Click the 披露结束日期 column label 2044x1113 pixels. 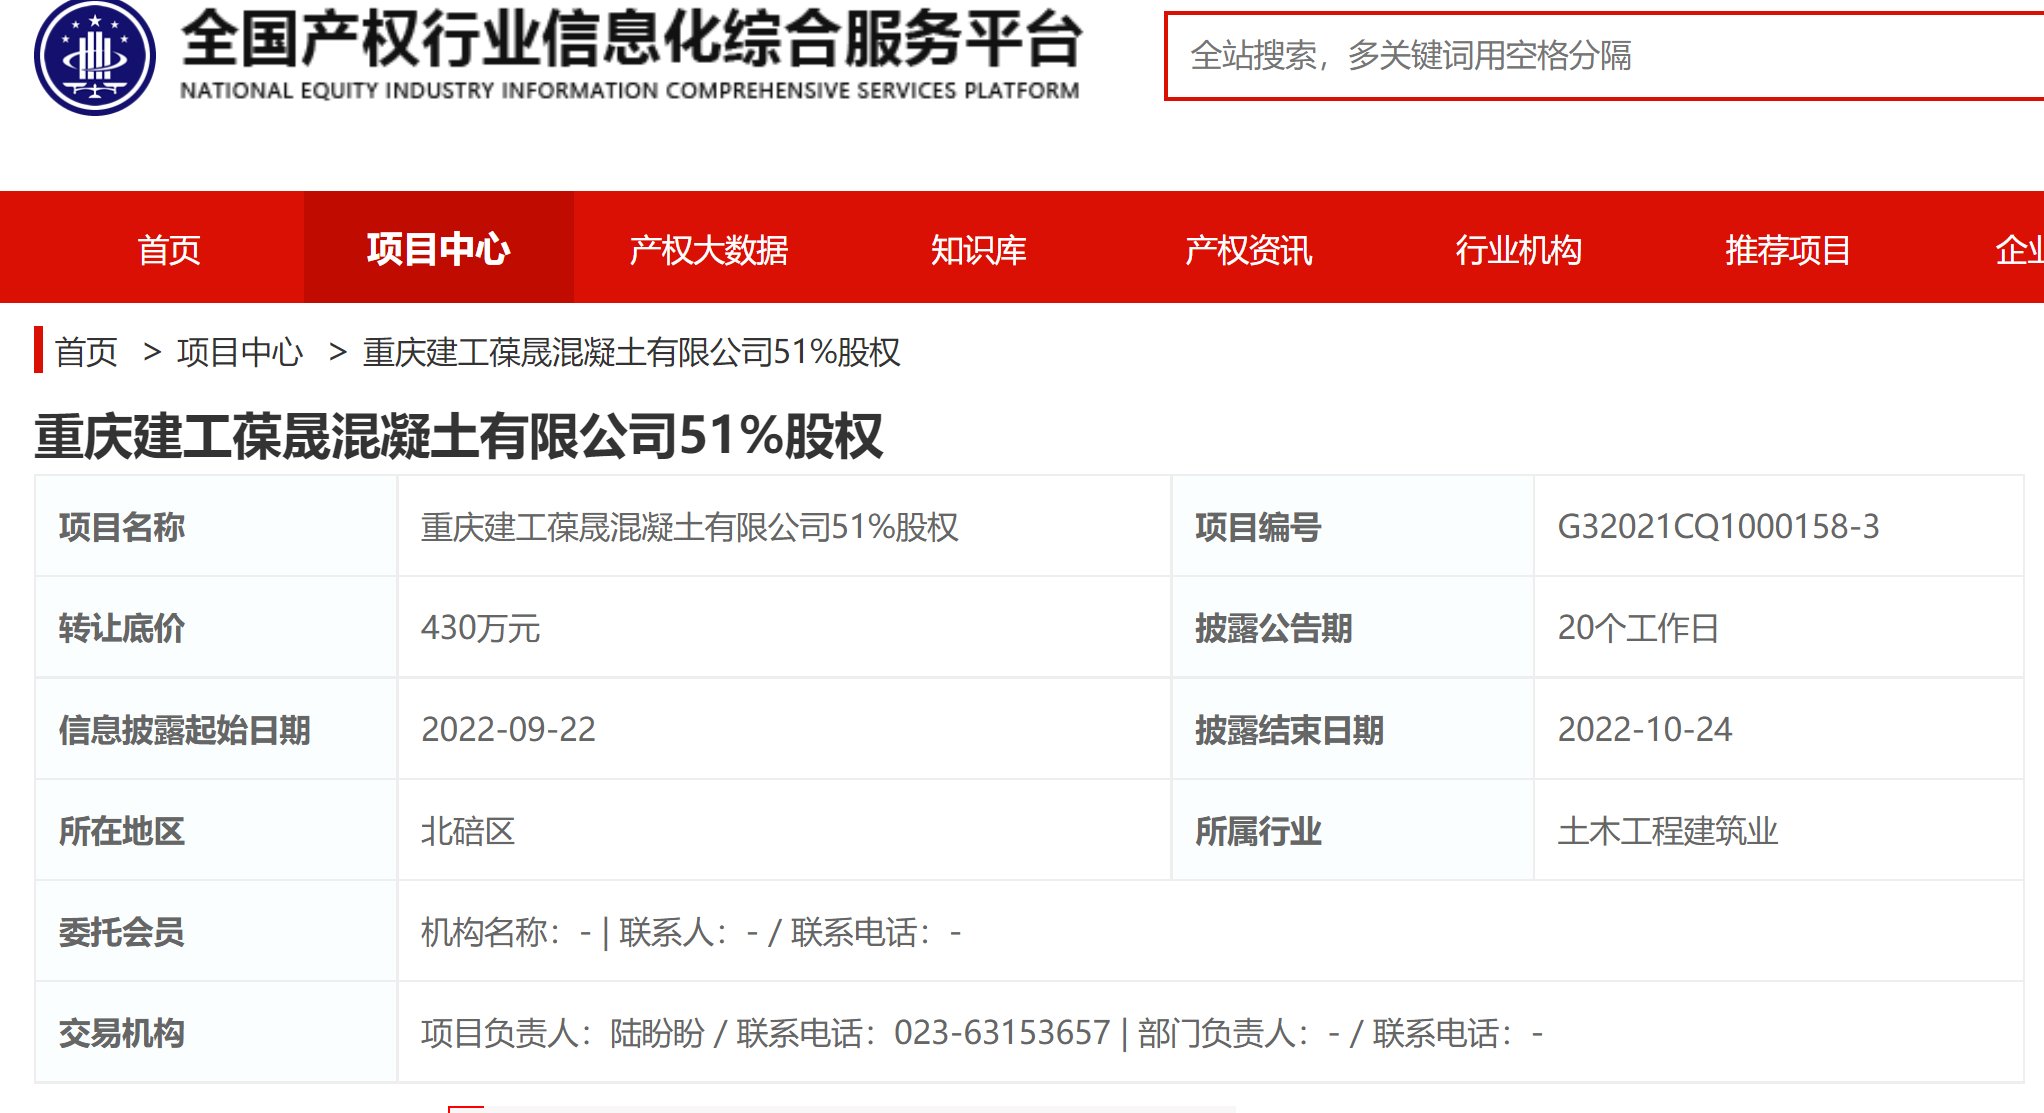tap(1289, 729)
